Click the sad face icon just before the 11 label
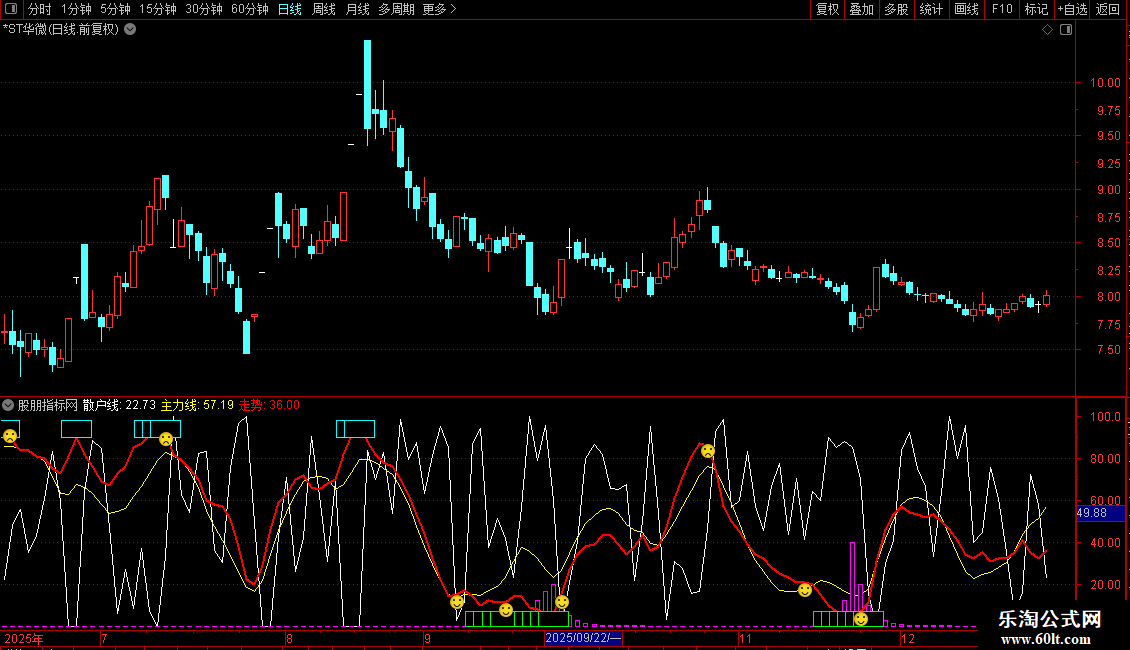Viewport: 1130px width, 650px height. coord(708,451)
